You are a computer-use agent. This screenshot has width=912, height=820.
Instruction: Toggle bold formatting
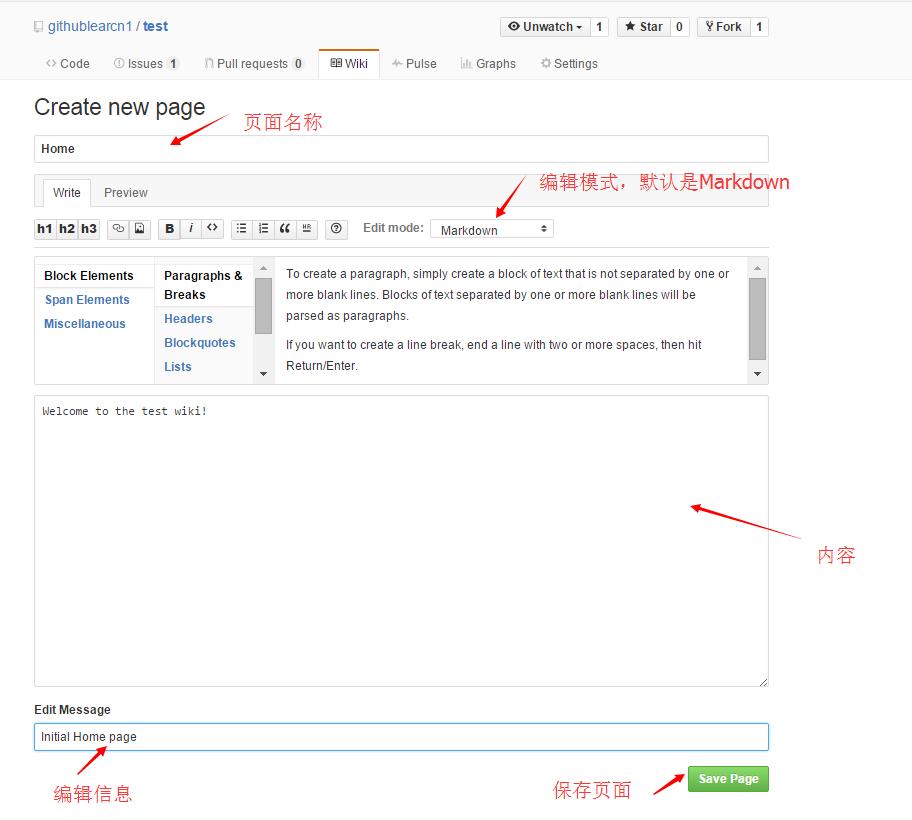click(x=169, y=228)
